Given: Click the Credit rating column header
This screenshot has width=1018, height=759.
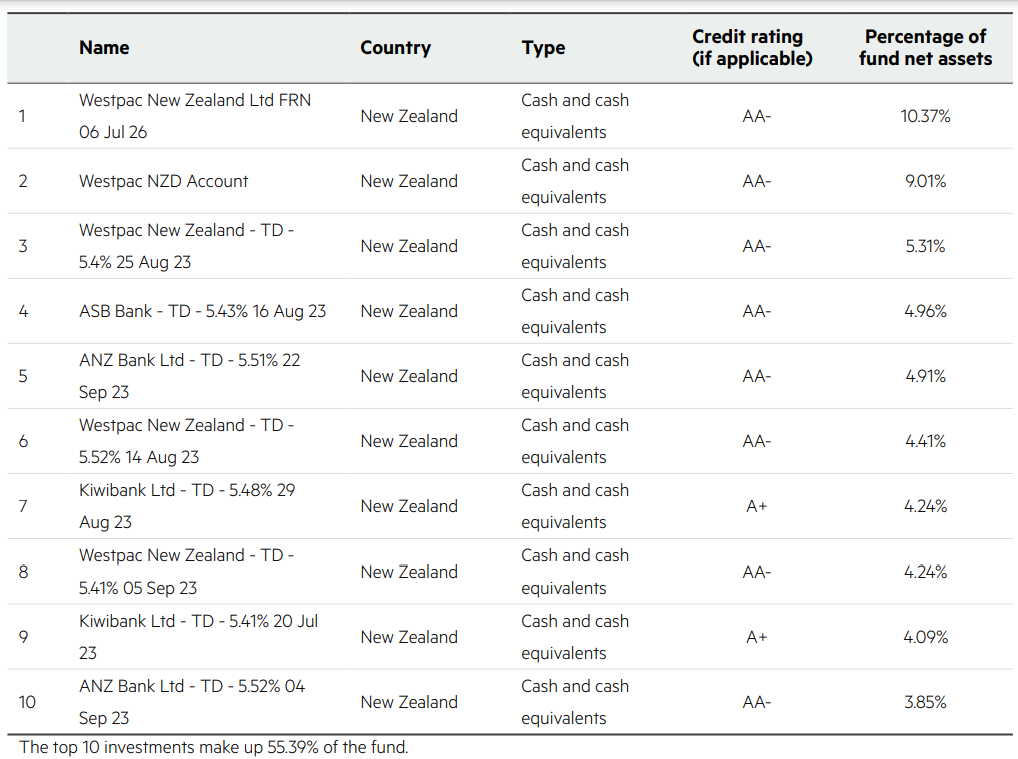Looking at the screenshot, I should tap(752, 48).
